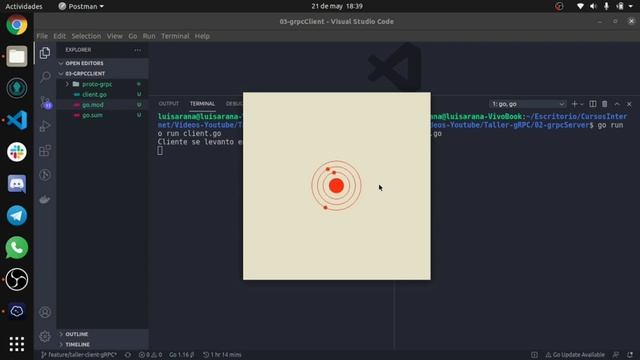
Task: Open Slack from the dock
Action: point(17,152)
